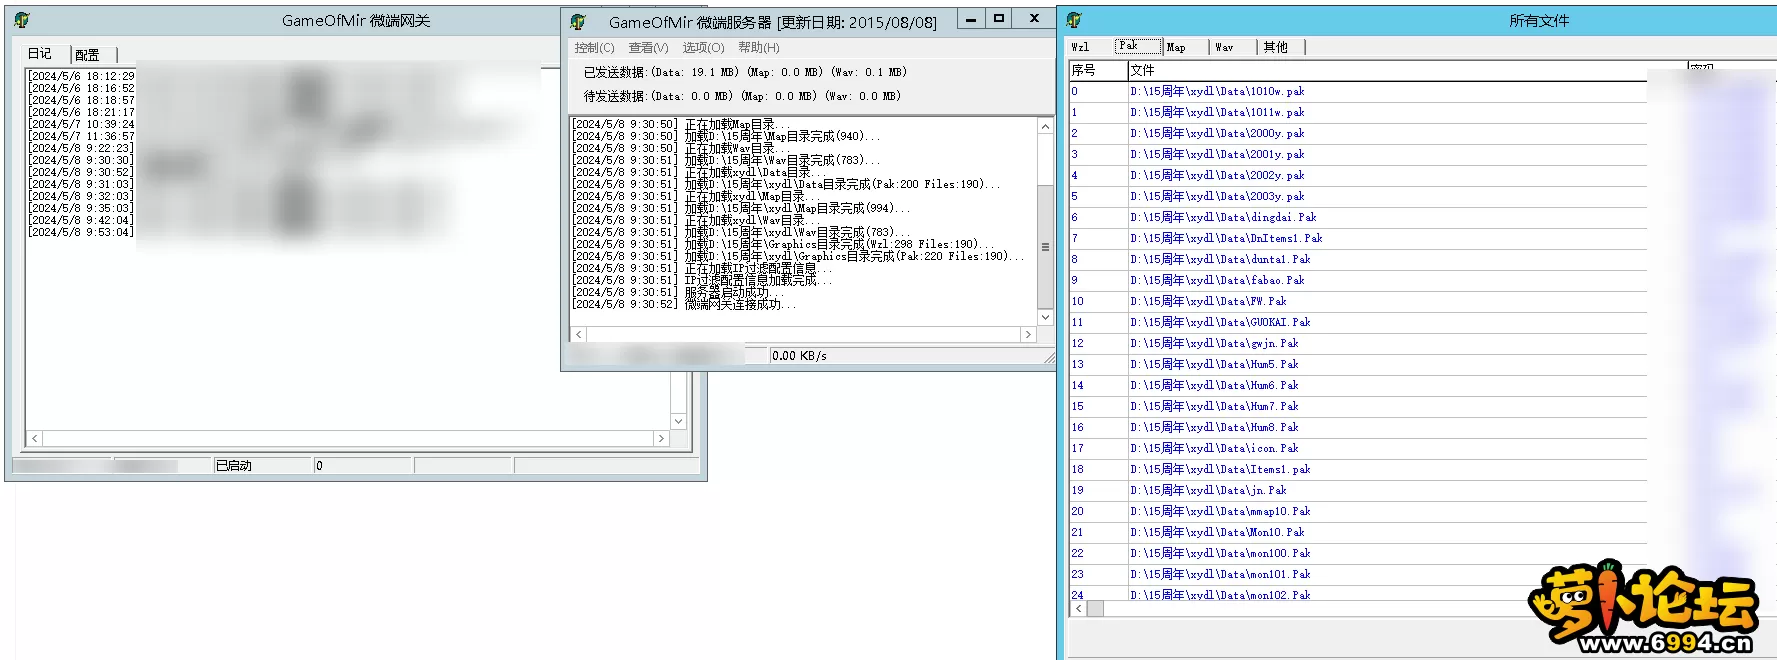Maximize the micro-client server window
The width and height of the screenshot is (1777, 660).
coord(998,19)
